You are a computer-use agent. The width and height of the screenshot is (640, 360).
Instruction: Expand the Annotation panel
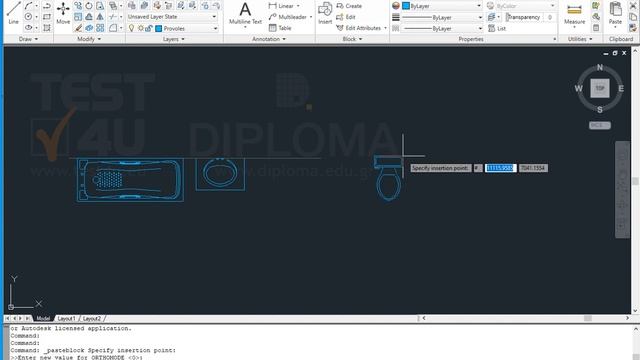[269, 39]
